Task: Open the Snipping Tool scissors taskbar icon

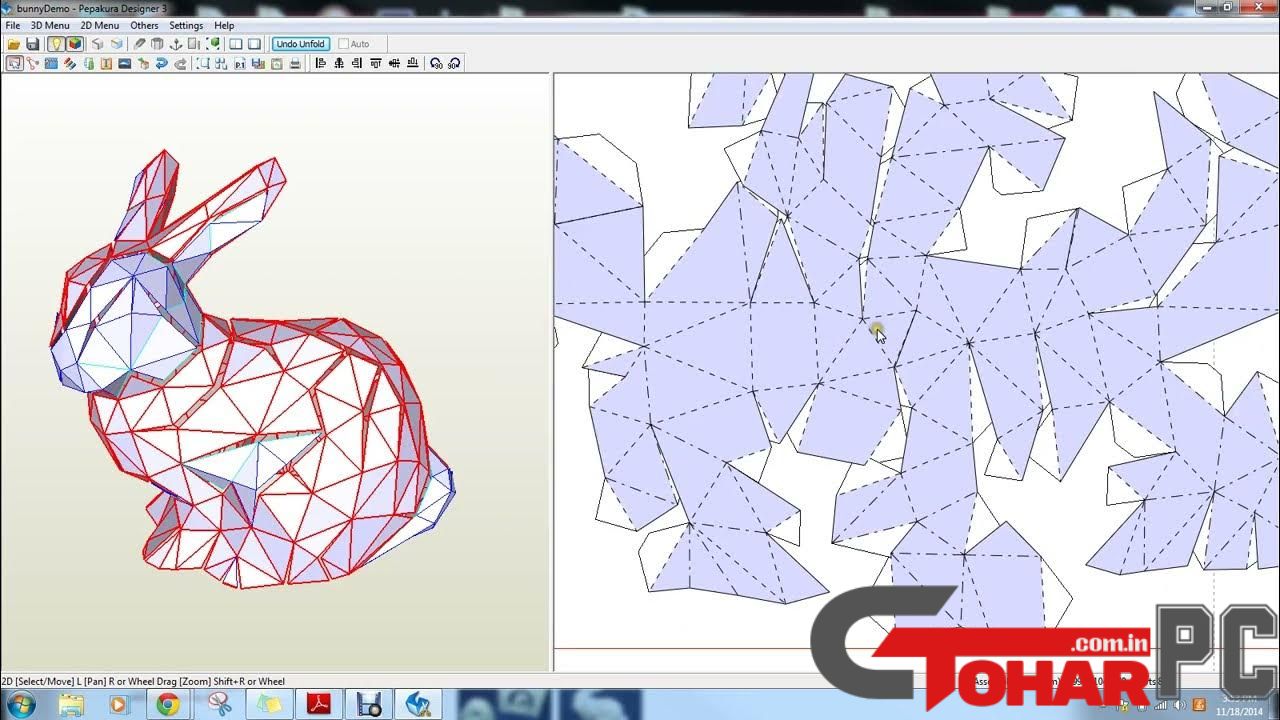Action: pyautogui.click(x=219, y=705)
